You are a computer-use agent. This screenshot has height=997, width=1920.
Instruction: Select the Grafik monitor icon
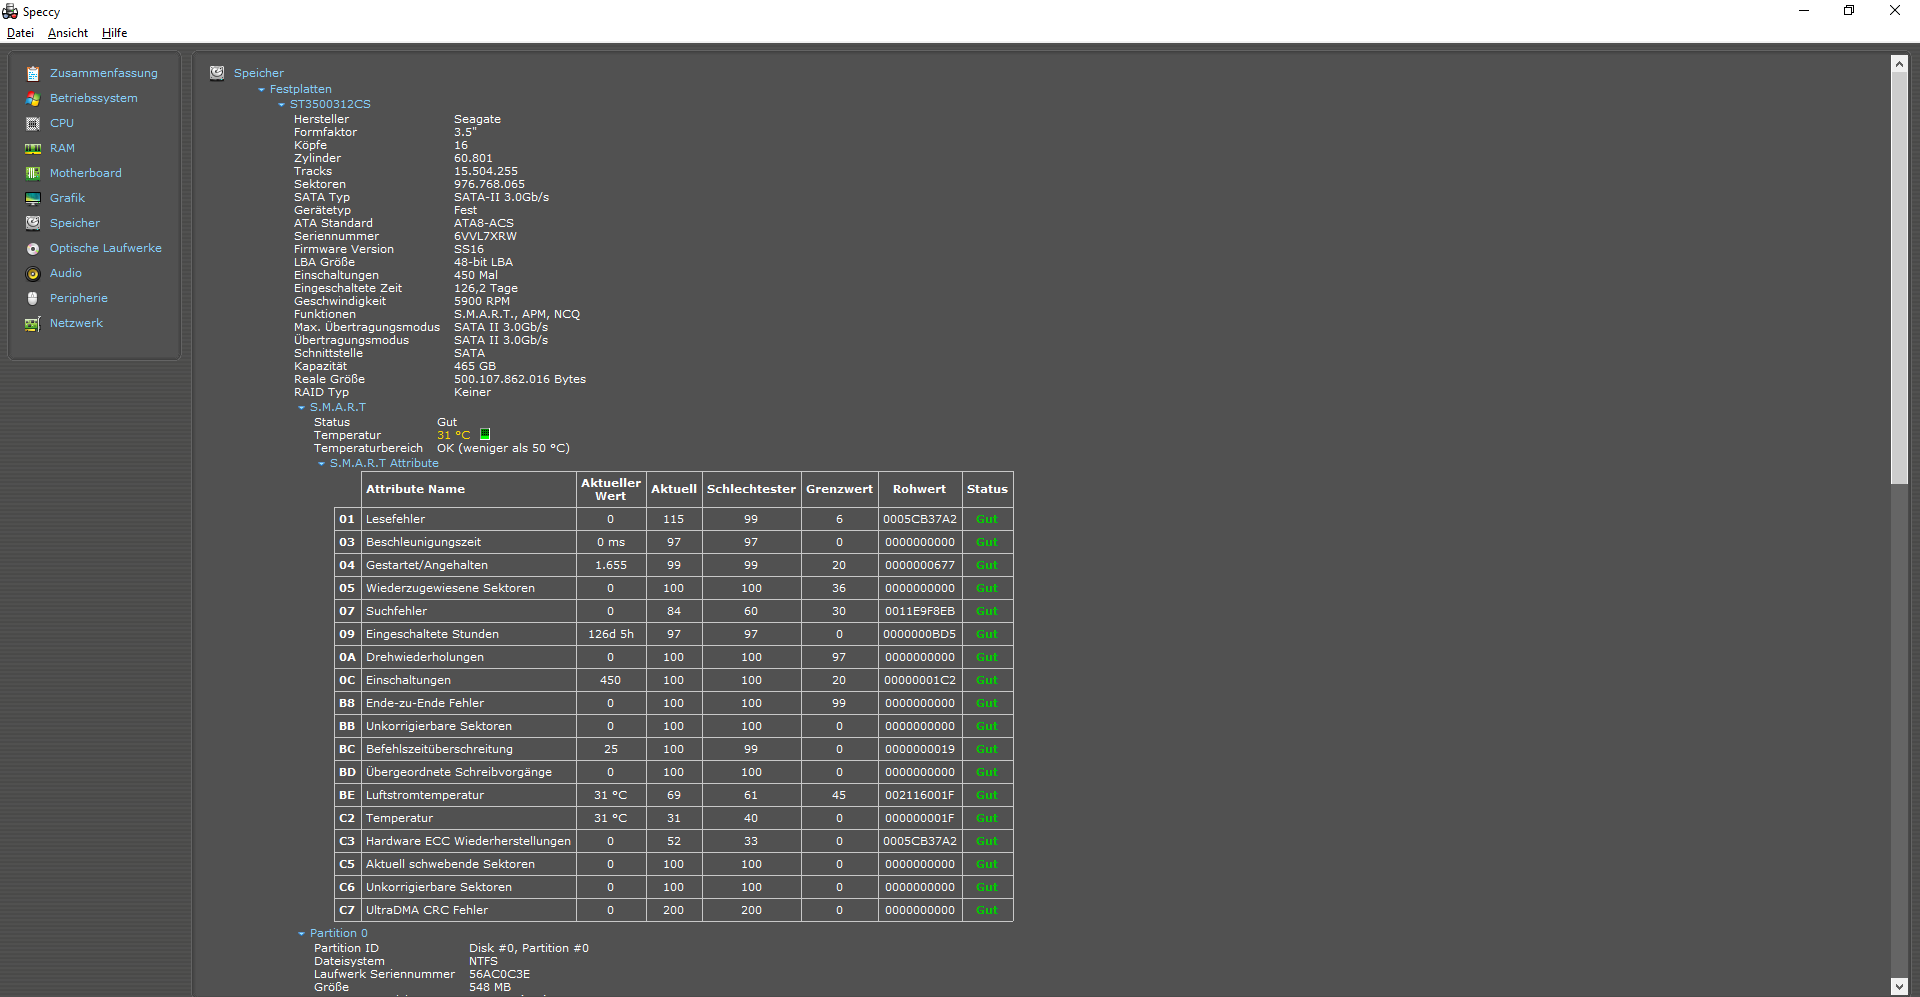(x=33, y=199)
